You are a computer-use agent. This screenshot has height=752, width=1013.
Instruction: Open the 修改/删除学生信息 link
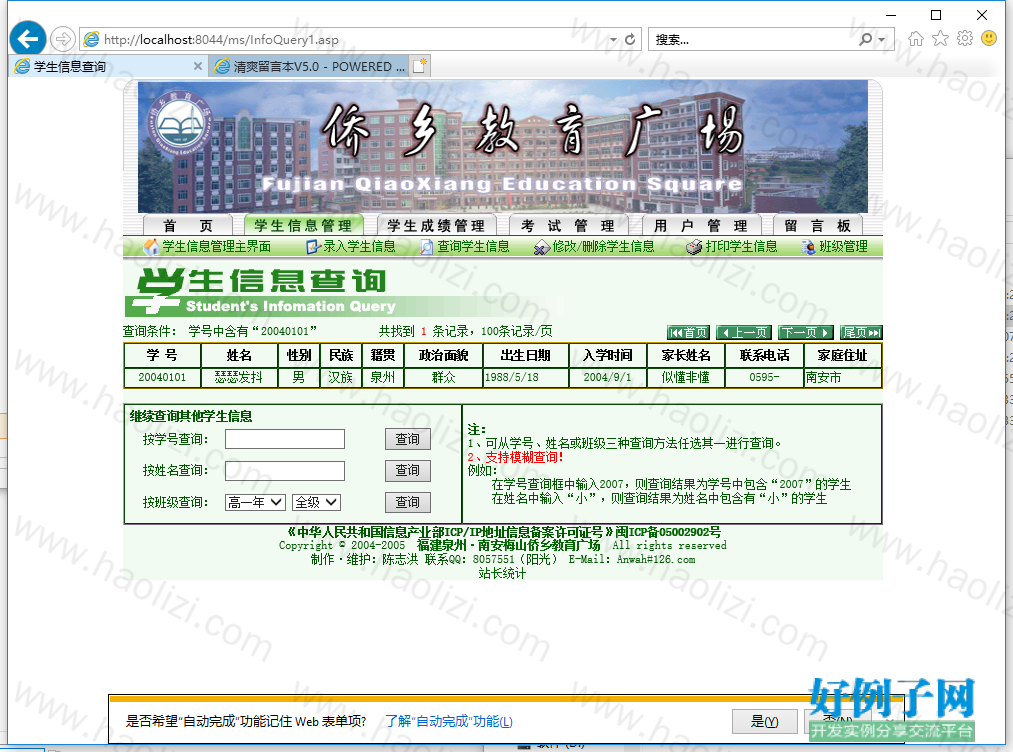[x=603, y=246]
